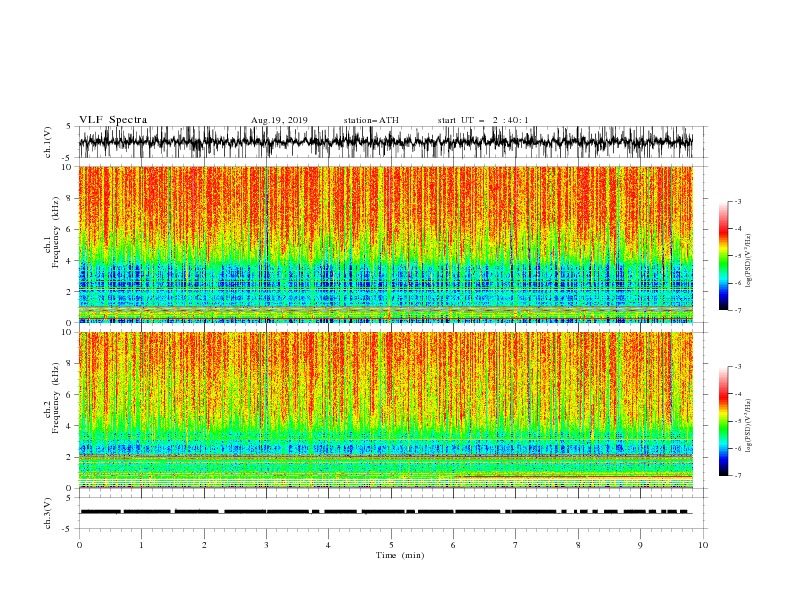The width and height of the screenshot is (792, 612).
Task: Click the "4" kHz tick of ch.2 axis
Action: [69, 426]
